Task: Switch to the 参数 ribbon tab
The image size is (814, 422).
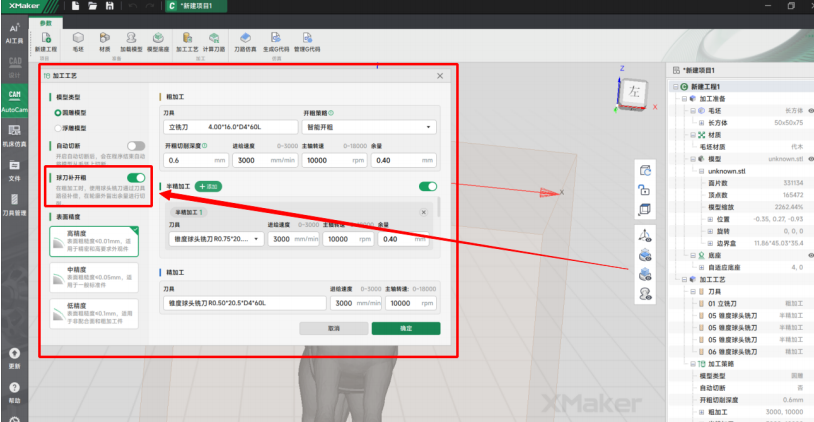Action: pyautogui.click(x=44, y=22)
